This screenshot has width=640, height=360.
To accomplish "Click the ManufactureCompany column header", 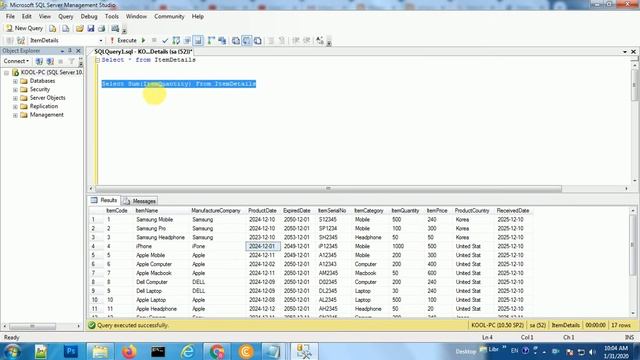I will [216, 211].
